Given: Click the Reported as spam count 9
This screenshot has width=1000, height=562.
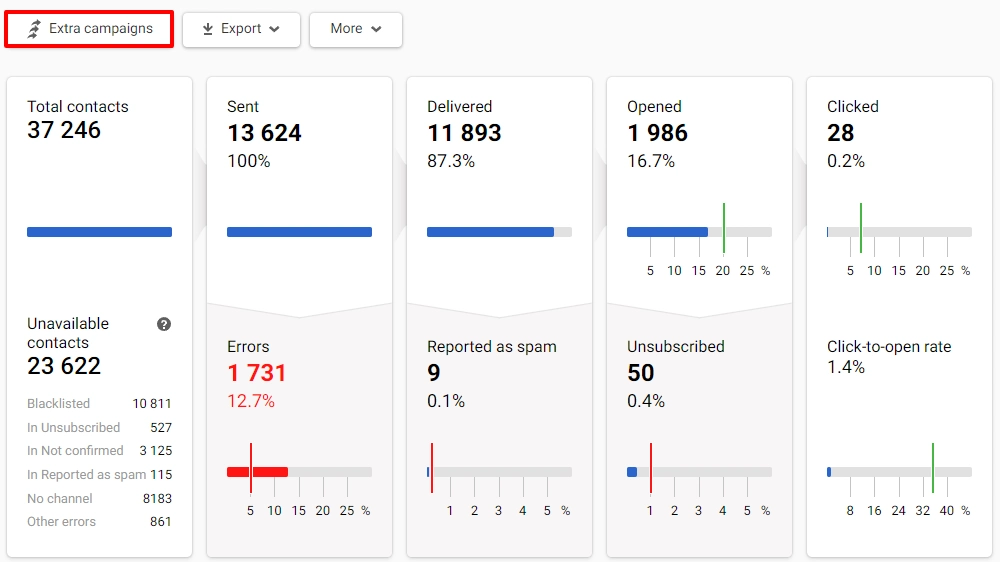Looking at the screenshot, I should point(434,373).
